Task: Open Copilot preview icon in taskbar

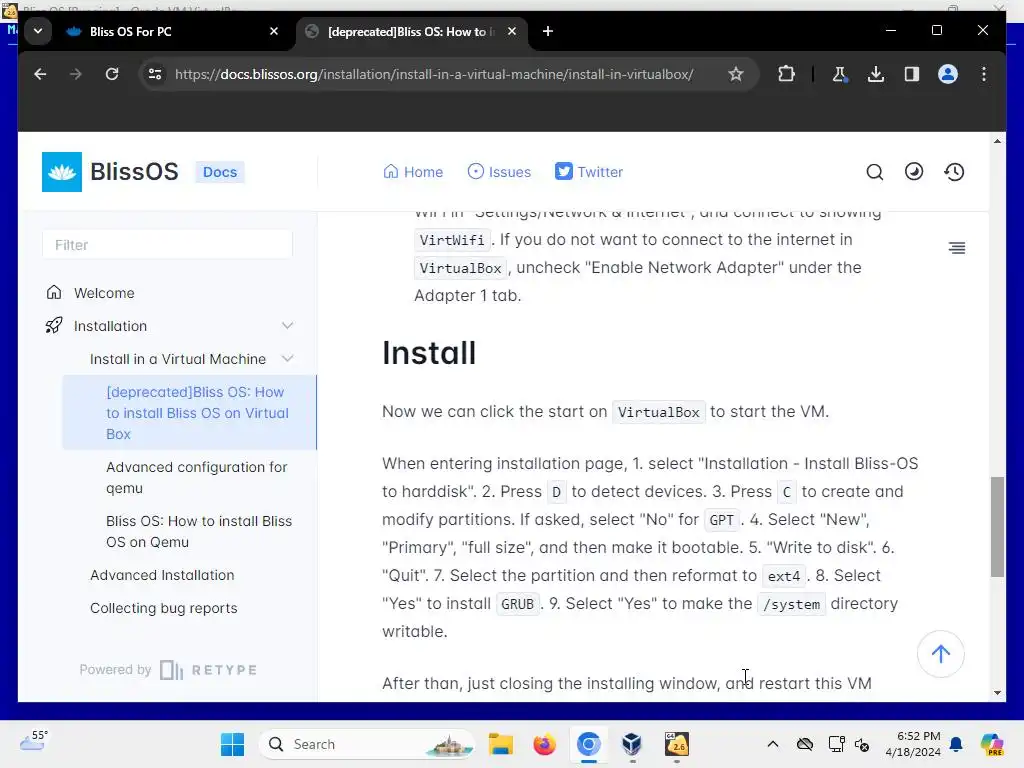Action: 991,744
